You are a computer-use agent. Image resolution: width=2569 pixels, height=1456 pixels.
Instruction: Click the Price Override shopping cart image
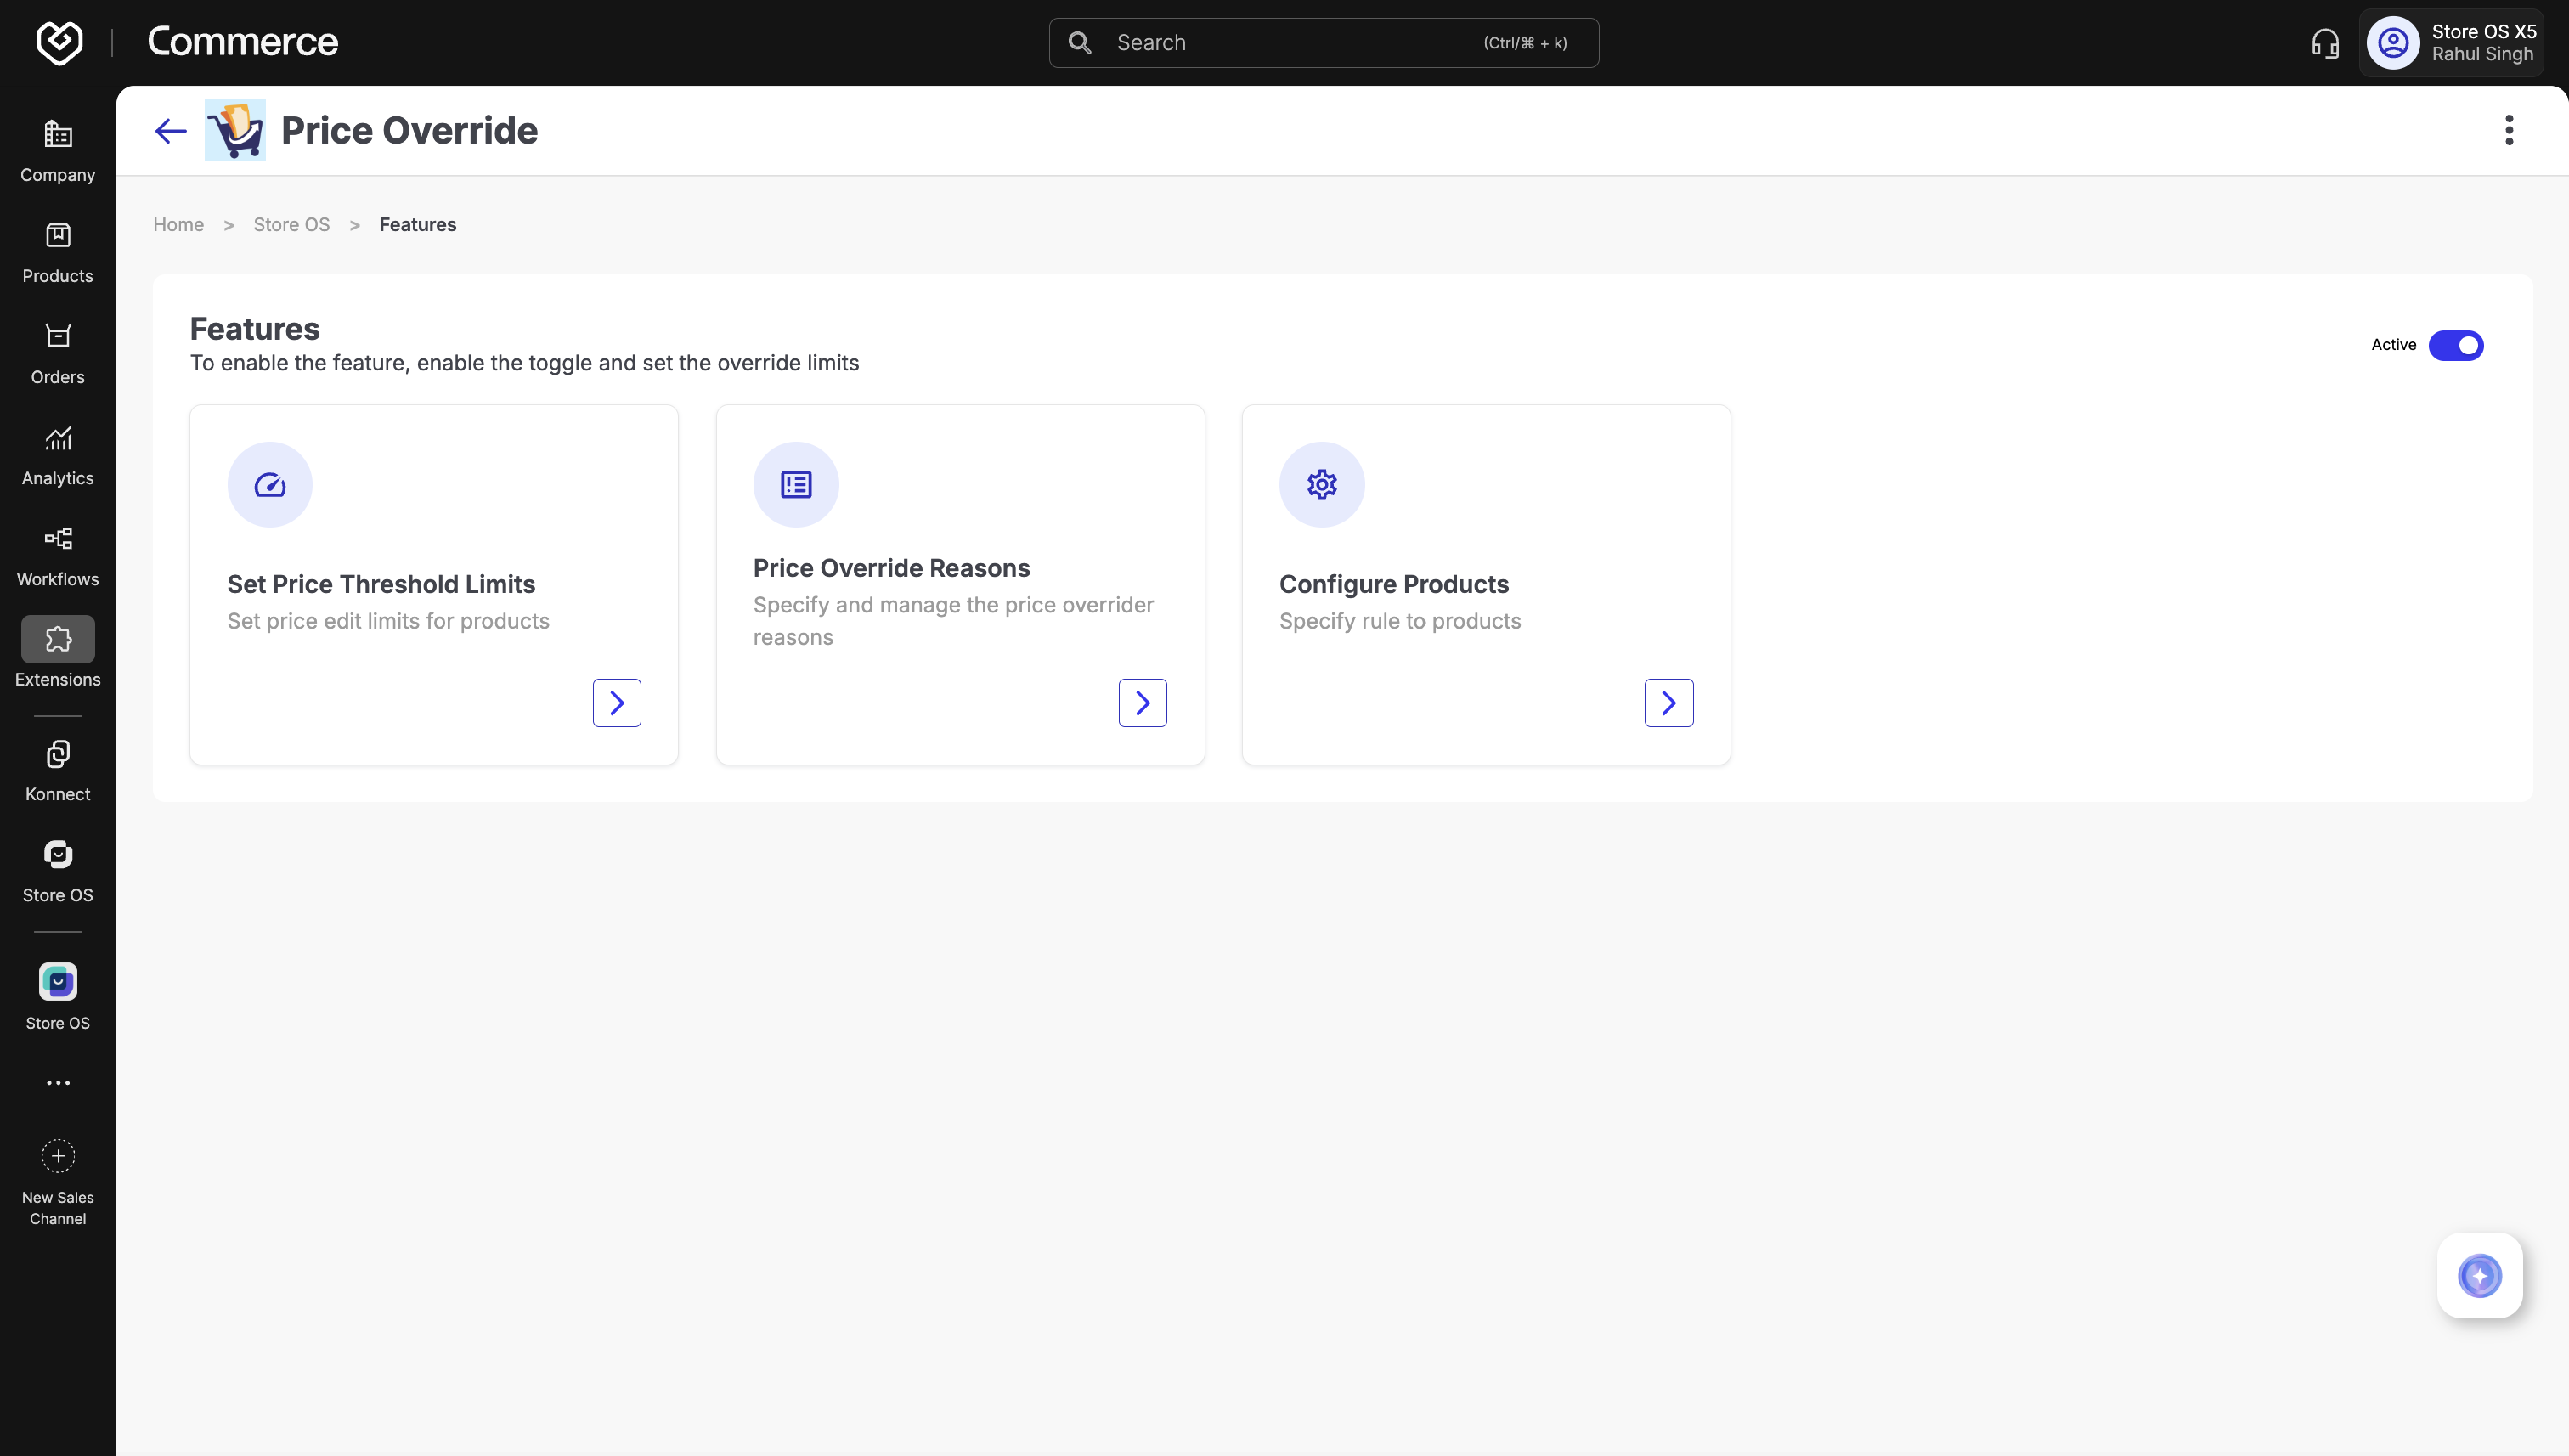tap(235, 130)
